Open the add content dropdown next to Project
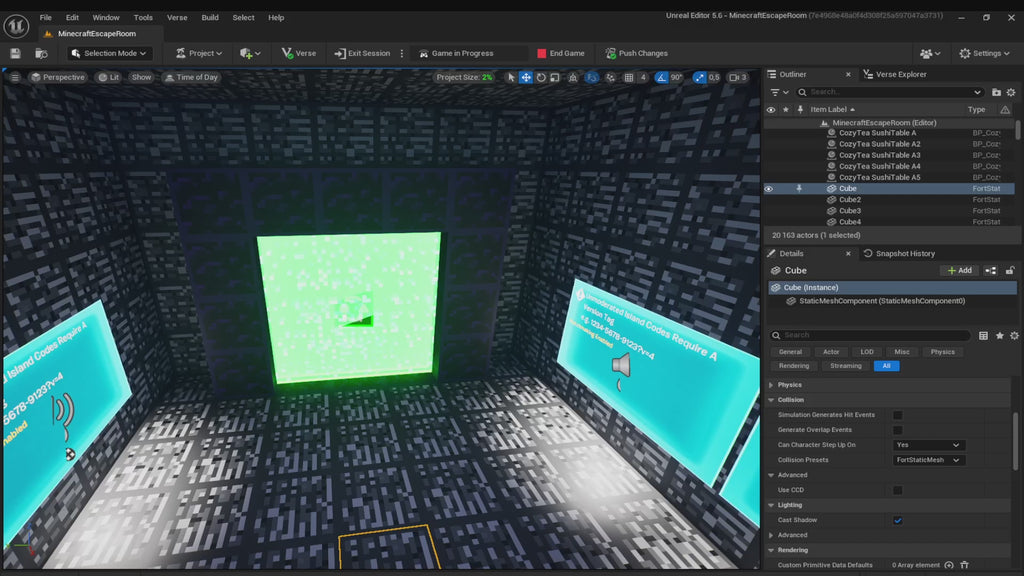This screenshot has width=1024, height=576. click(x=250, y=54)
